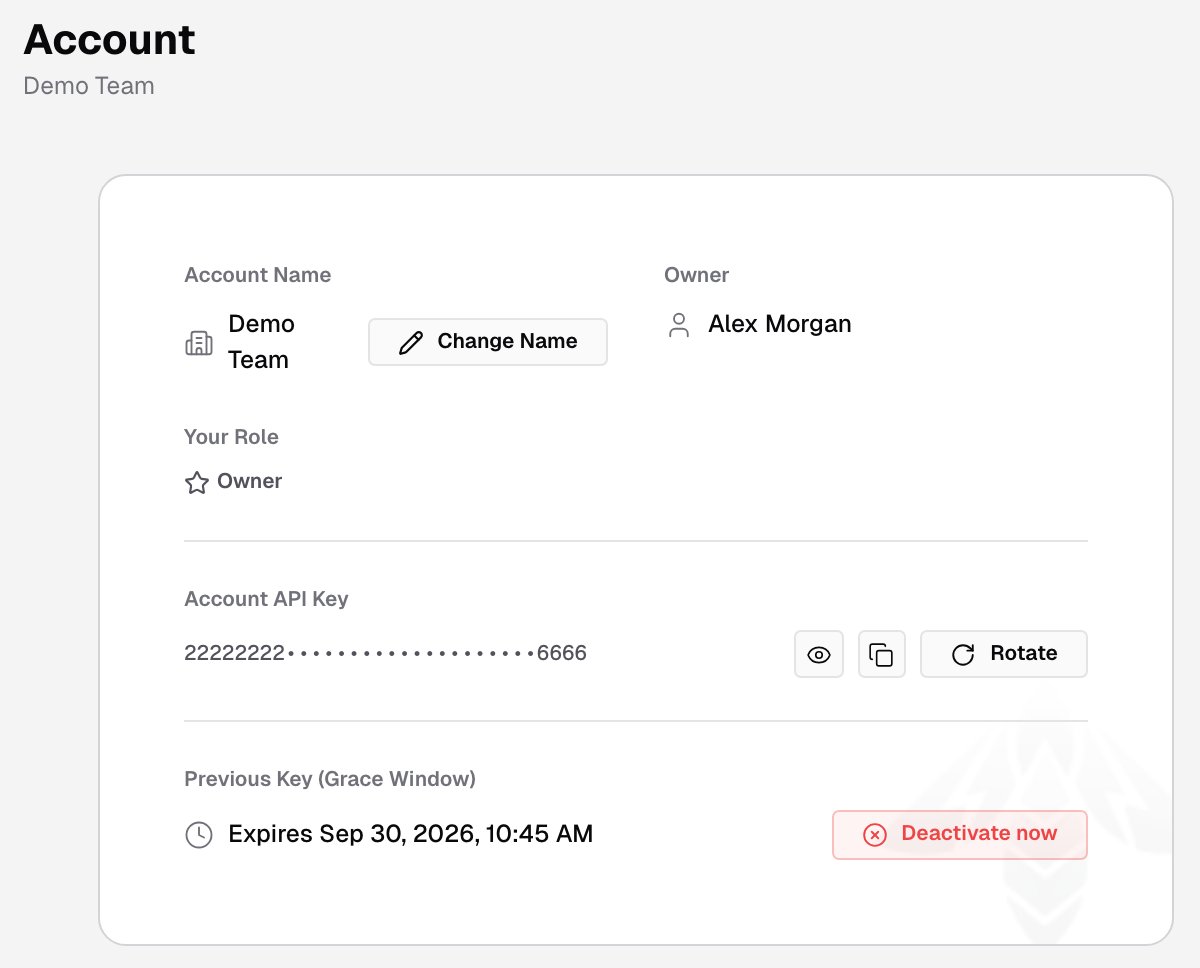Click owner name Alex Morgan

[780, 324]
